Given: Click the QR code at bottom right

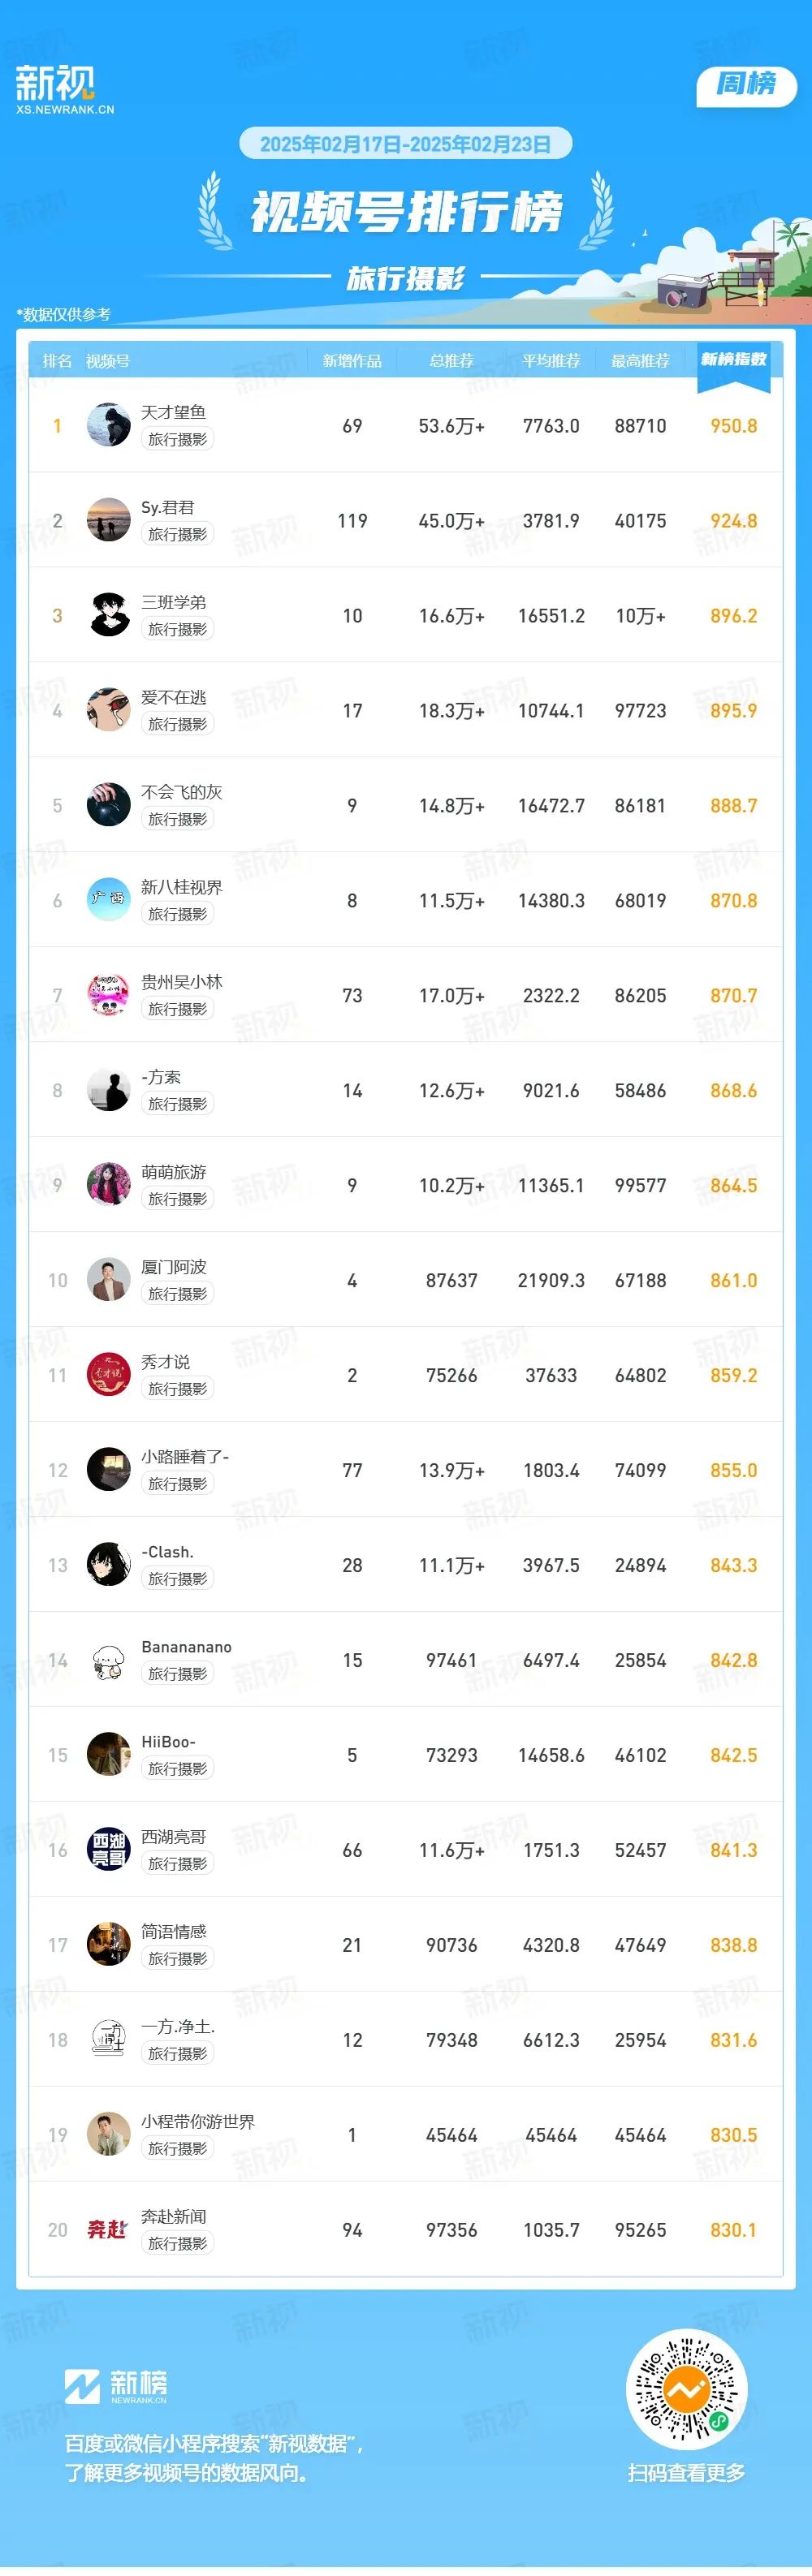Looking at the screenshot, I should (686, 2391).
